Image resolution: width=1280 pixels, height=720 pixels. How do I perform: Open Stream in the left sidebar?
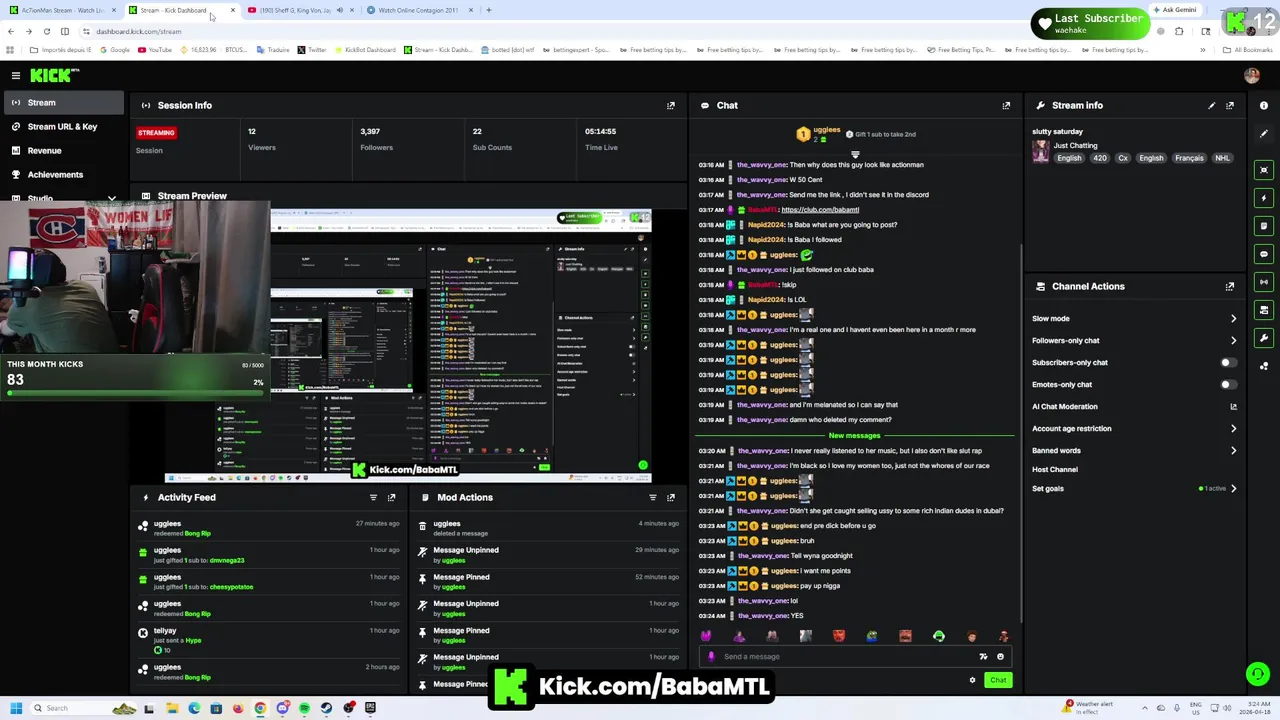(62, 103)
